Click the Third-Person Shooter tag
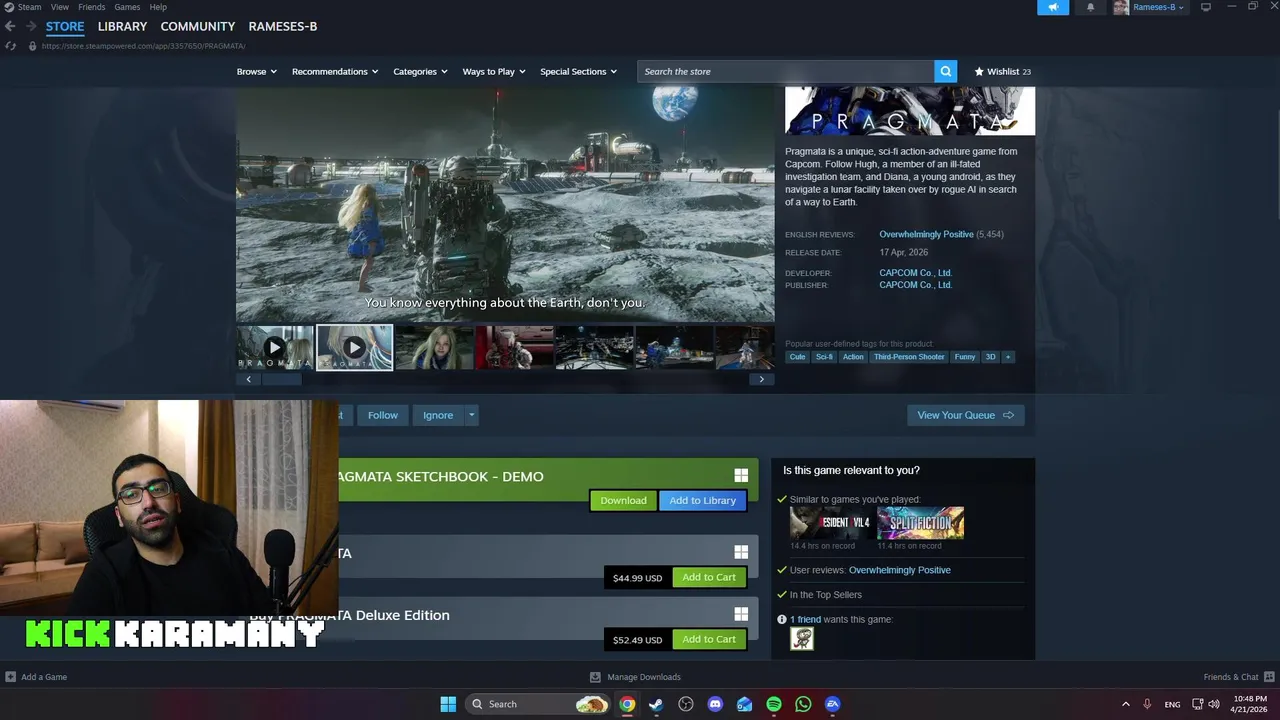 [909, 357]
